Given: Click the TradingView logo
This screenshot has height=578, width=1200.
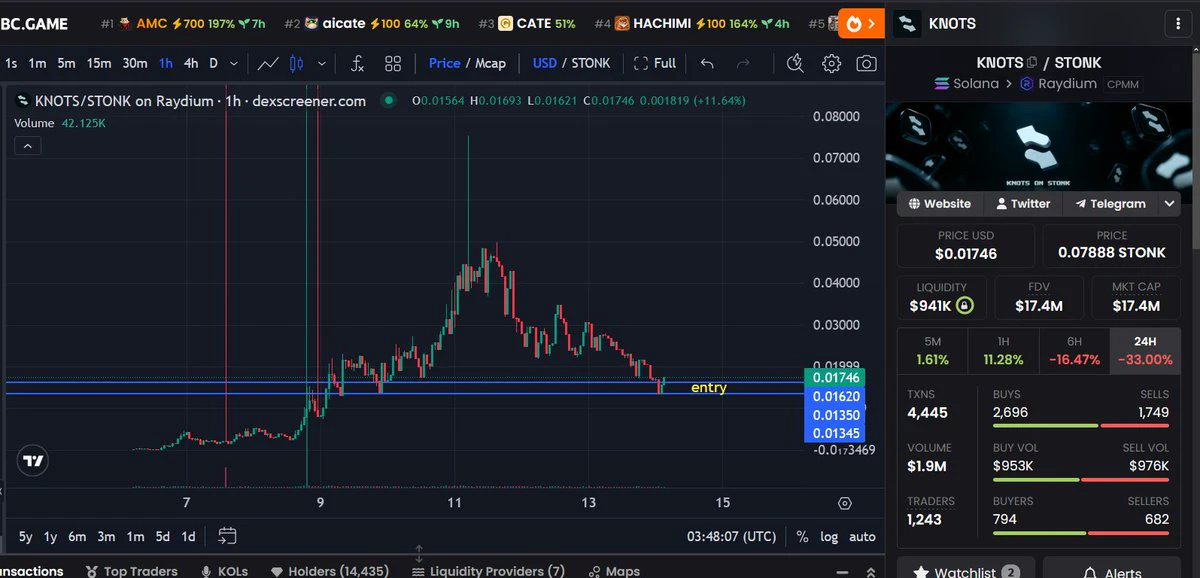Looking at the screenshot, I should (x=35, y=461).
